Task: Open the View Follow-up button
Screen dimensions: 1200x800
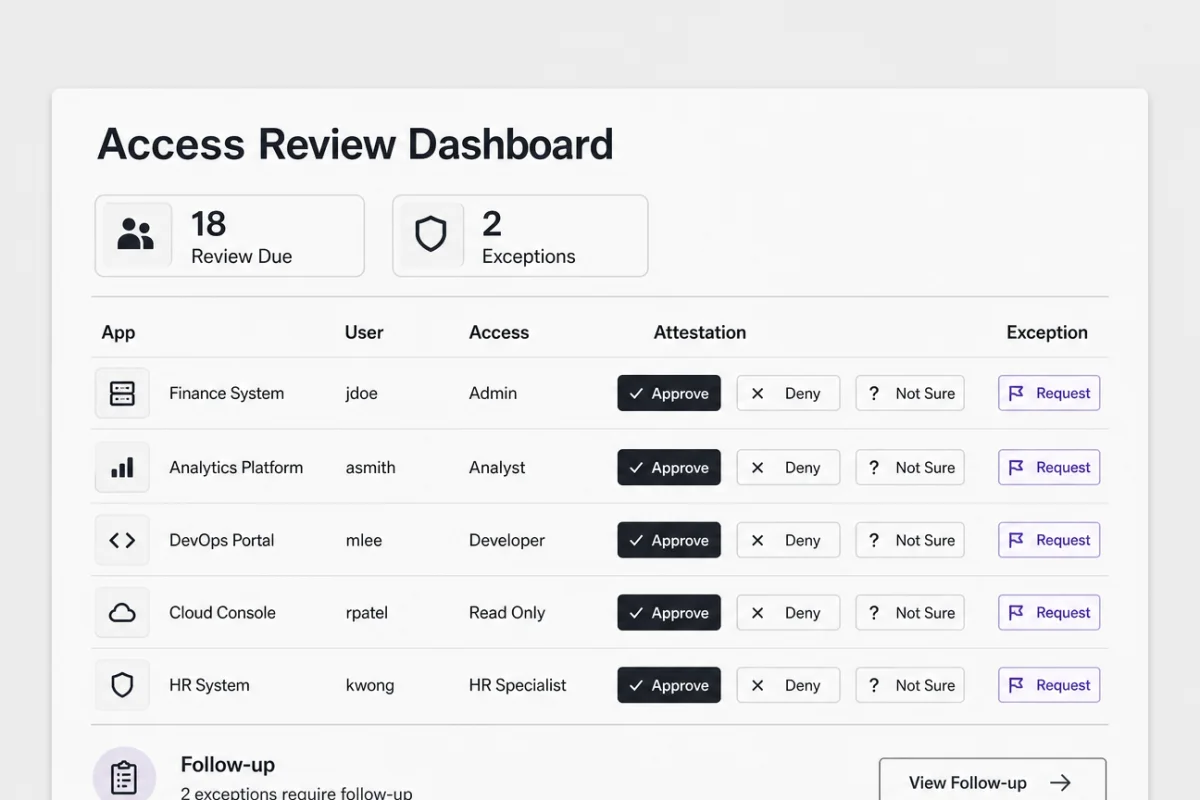Action: tap(992, 779)
